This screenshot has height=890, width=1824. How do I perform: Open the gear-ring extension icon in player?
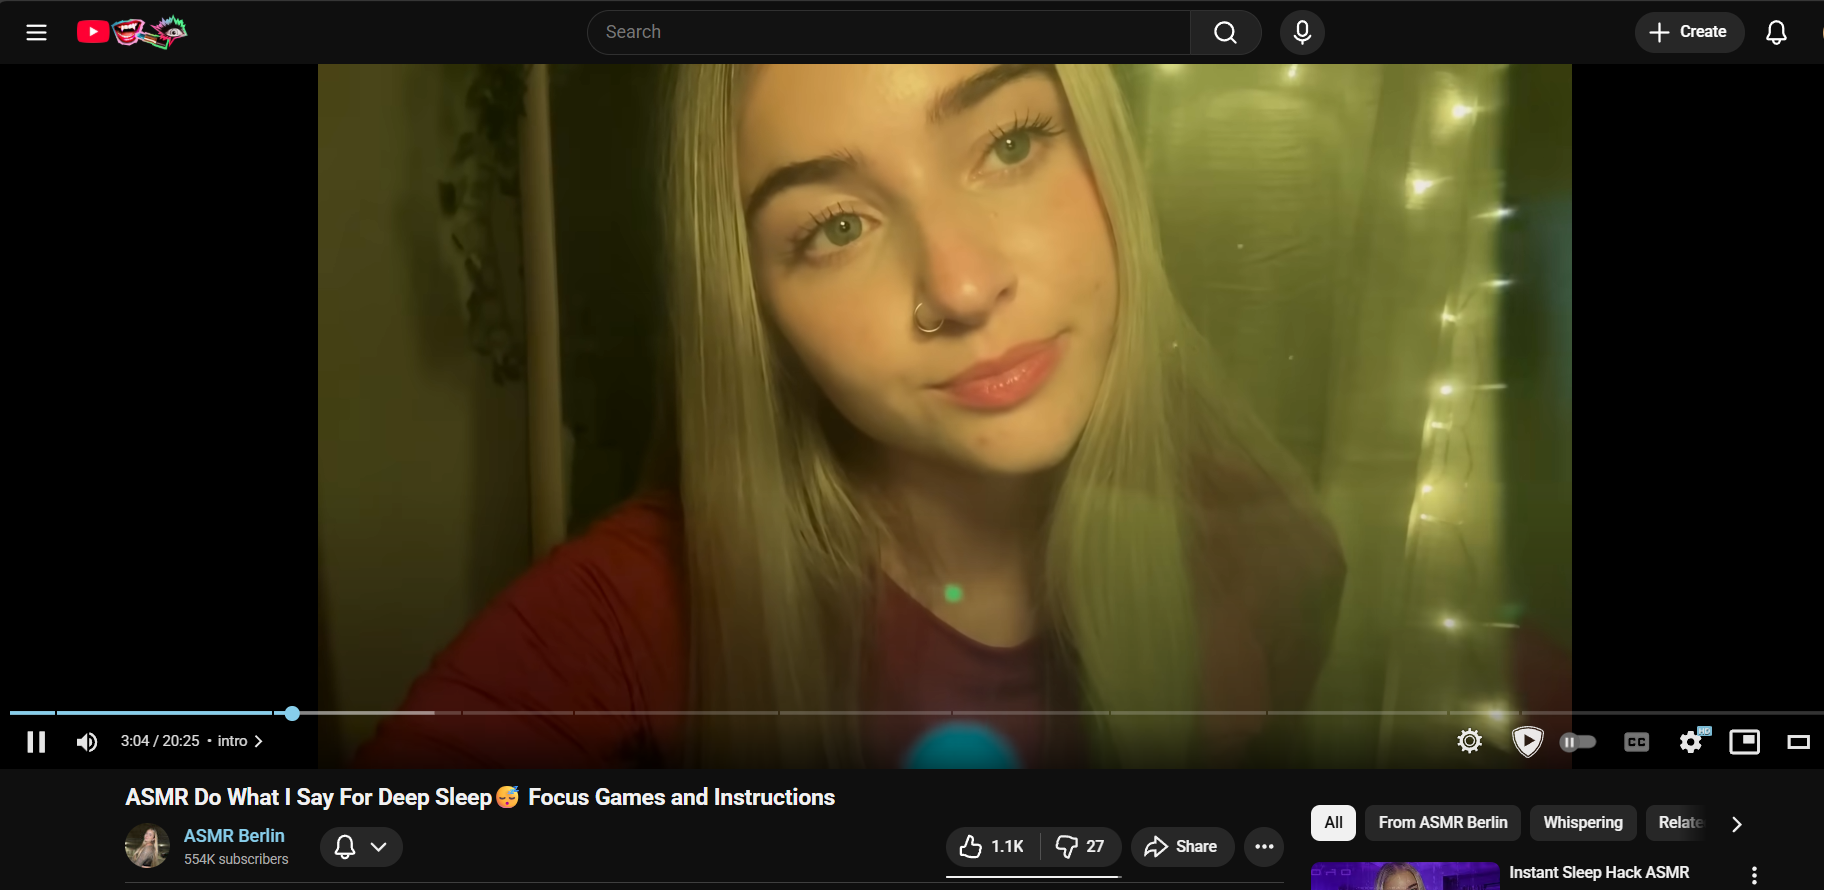1469,741
